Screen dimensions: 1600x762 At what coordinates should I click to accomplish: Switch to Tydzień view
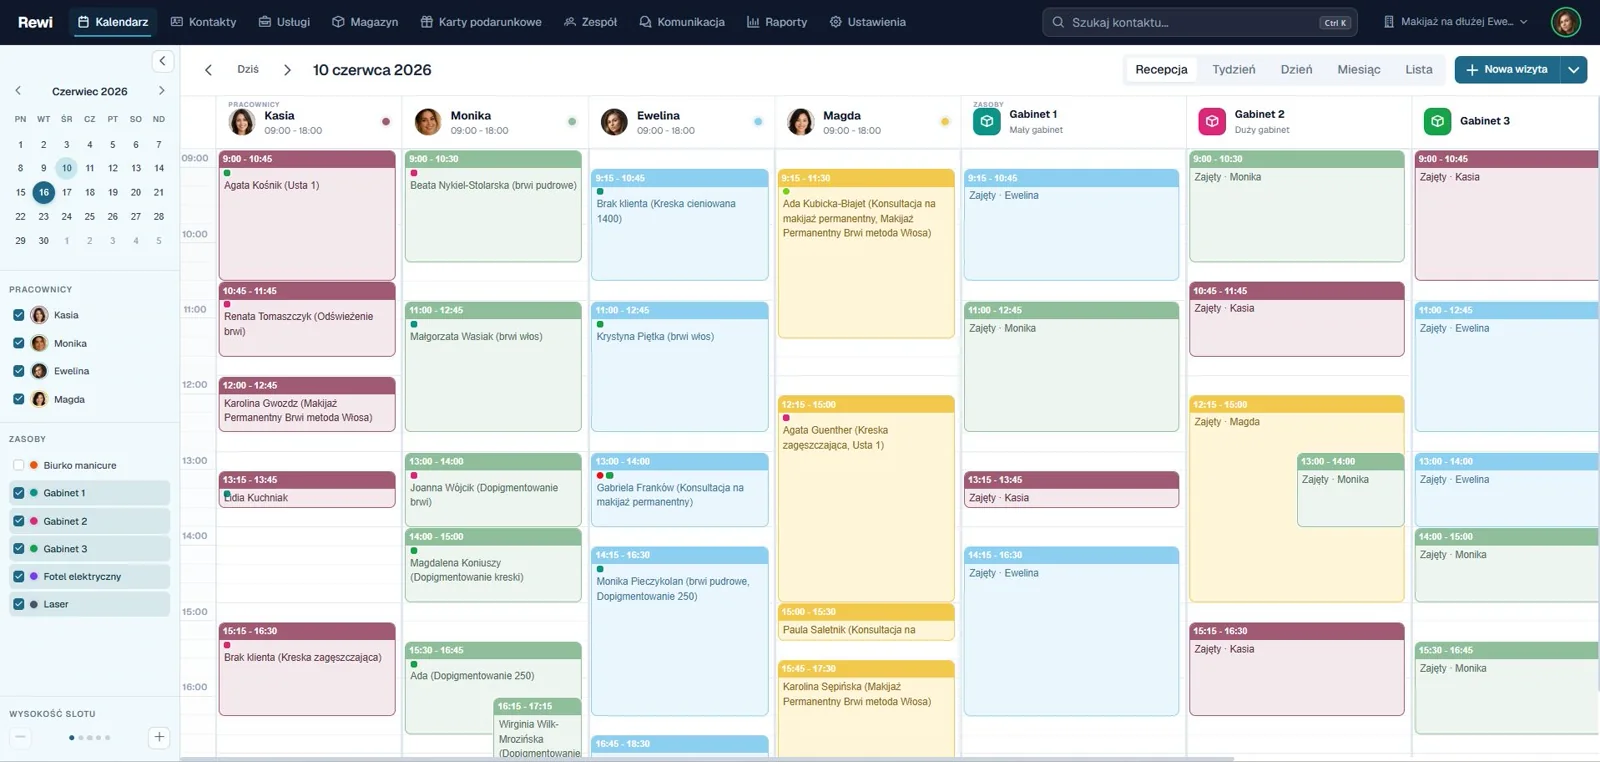click(x=1233, y=70)
